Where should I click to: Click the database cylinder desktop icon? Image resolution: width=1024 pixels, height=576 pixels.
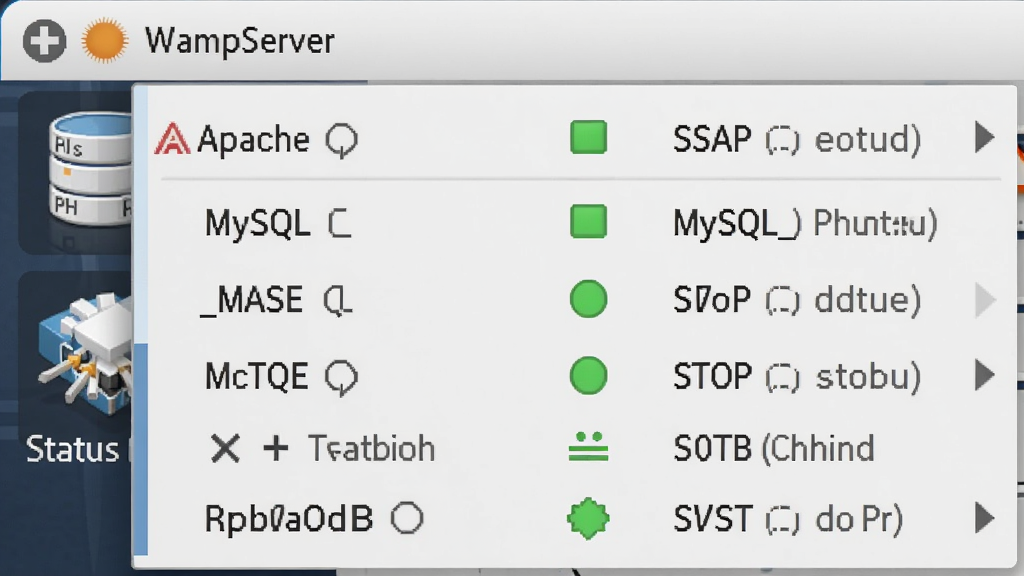click(90, 170)
